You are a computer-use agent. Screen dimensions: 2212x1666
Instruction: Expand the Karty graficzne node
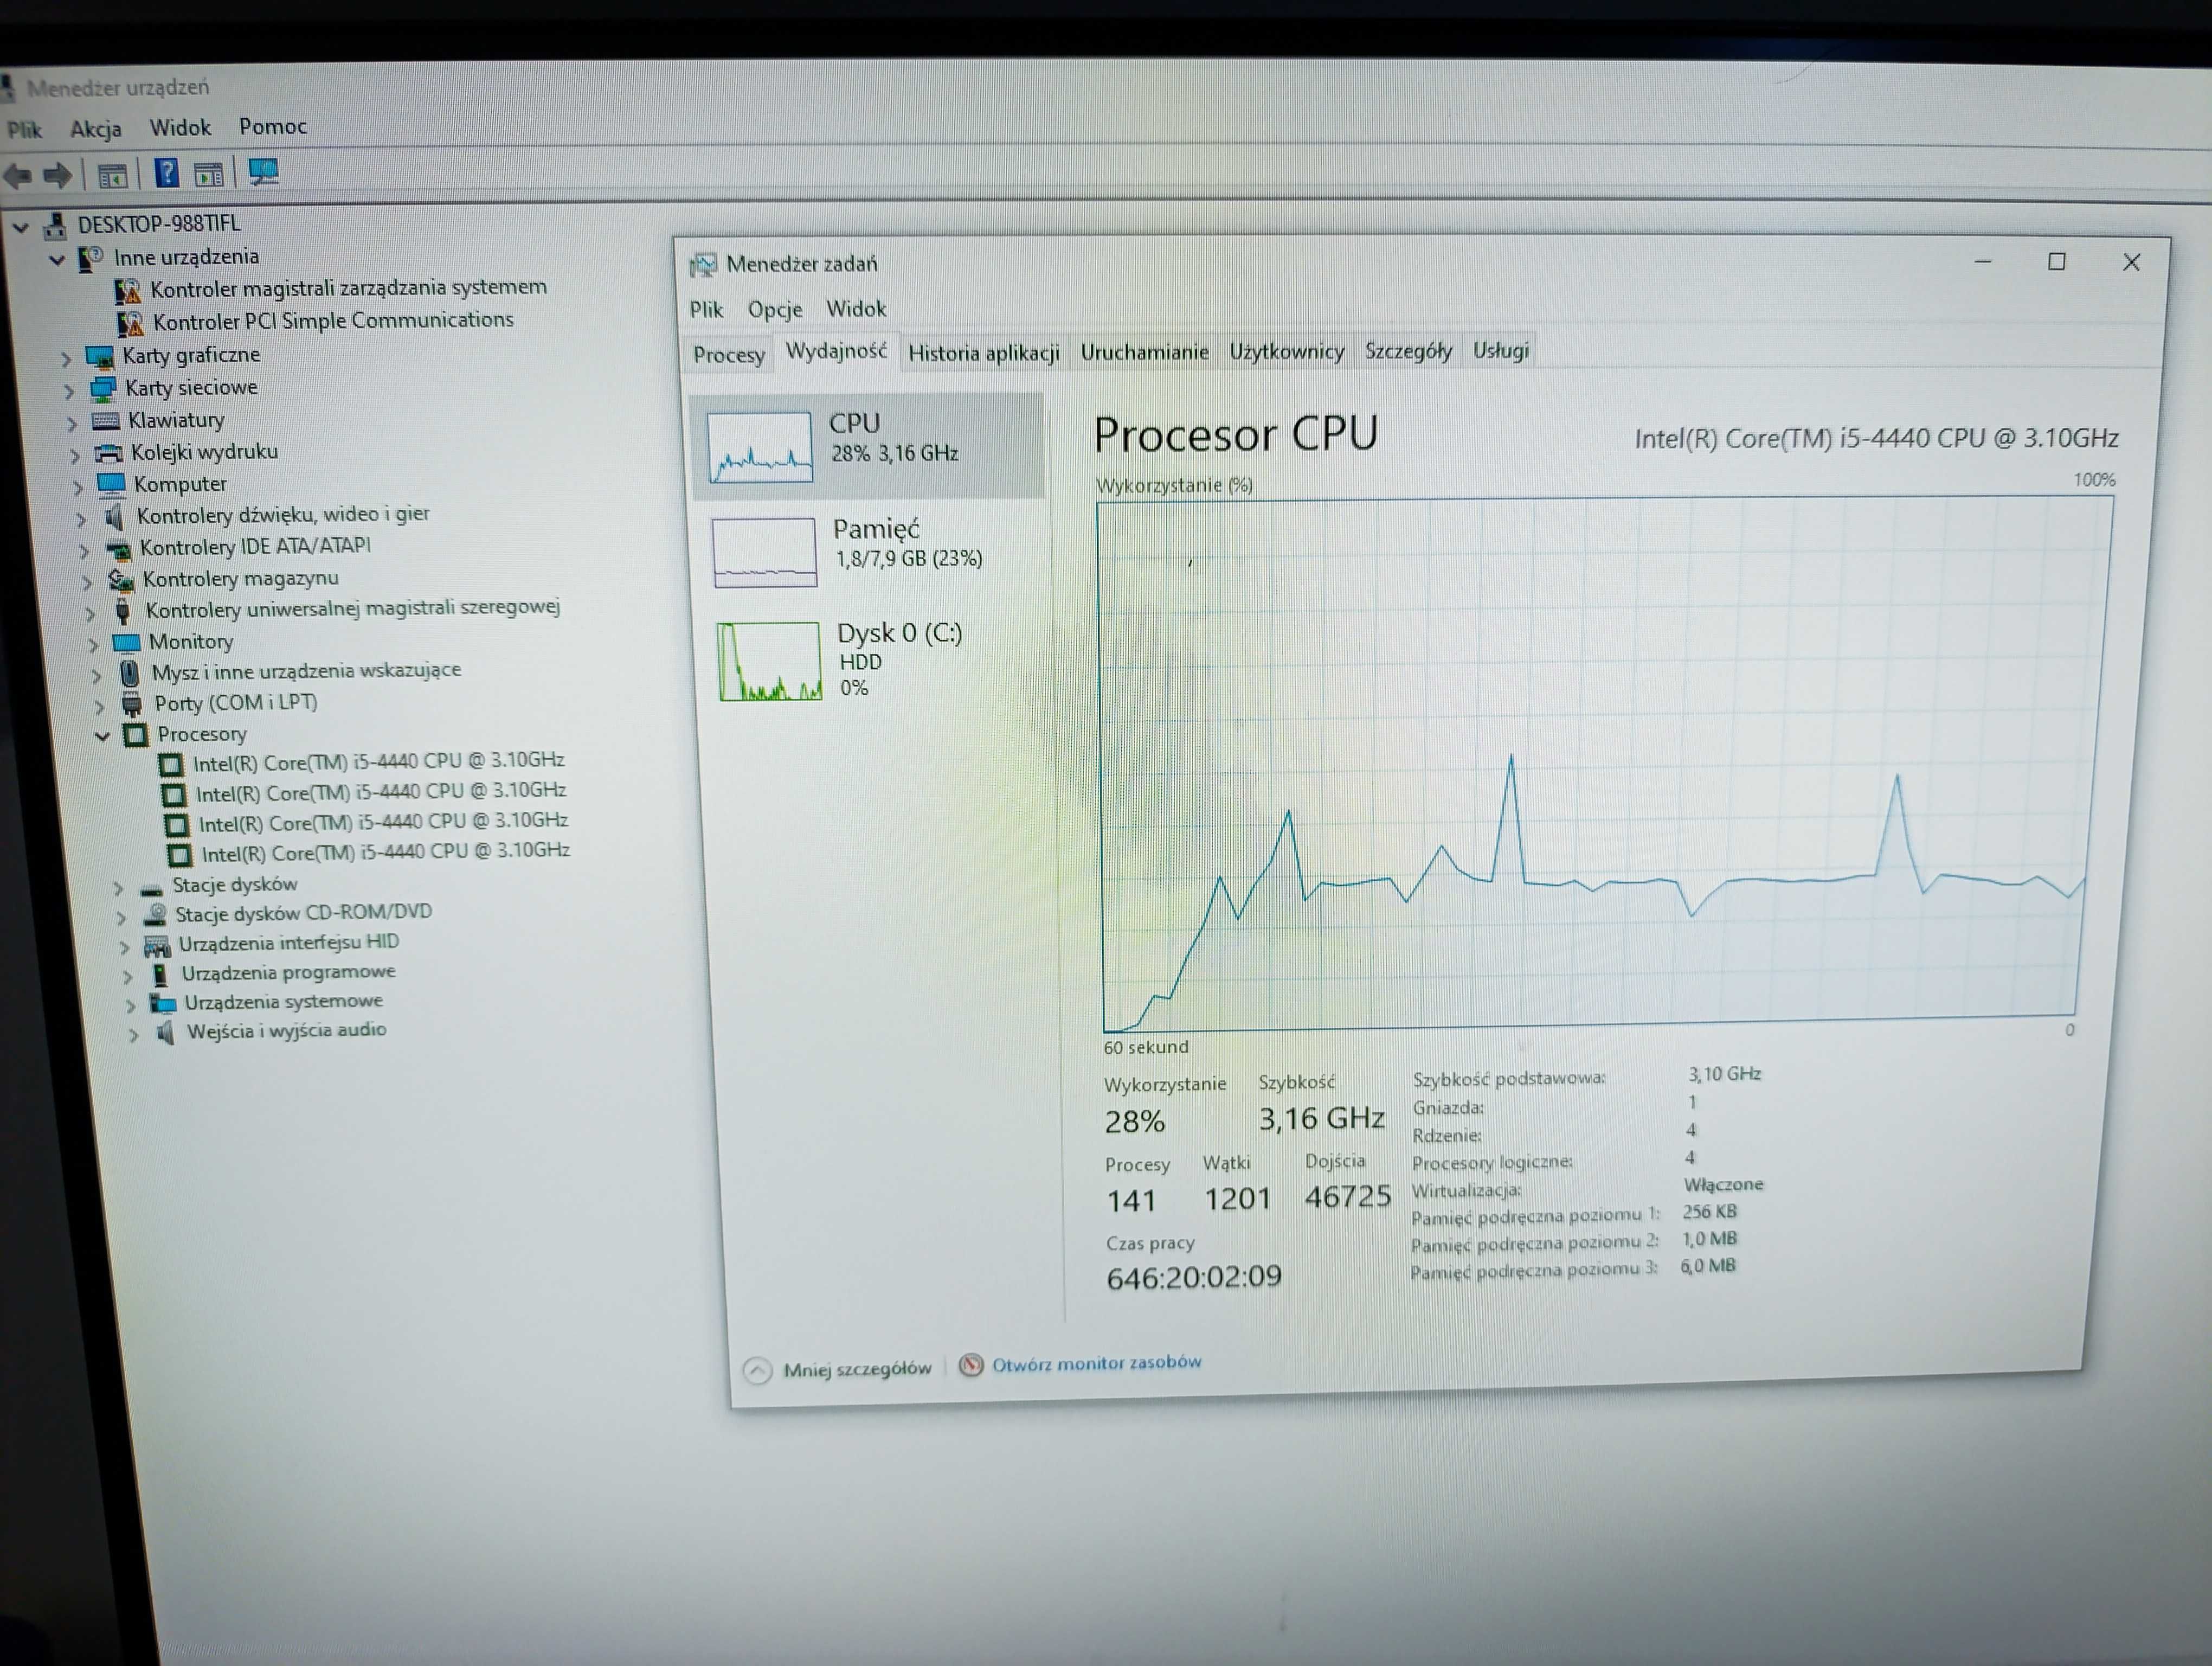click(66, 359)
